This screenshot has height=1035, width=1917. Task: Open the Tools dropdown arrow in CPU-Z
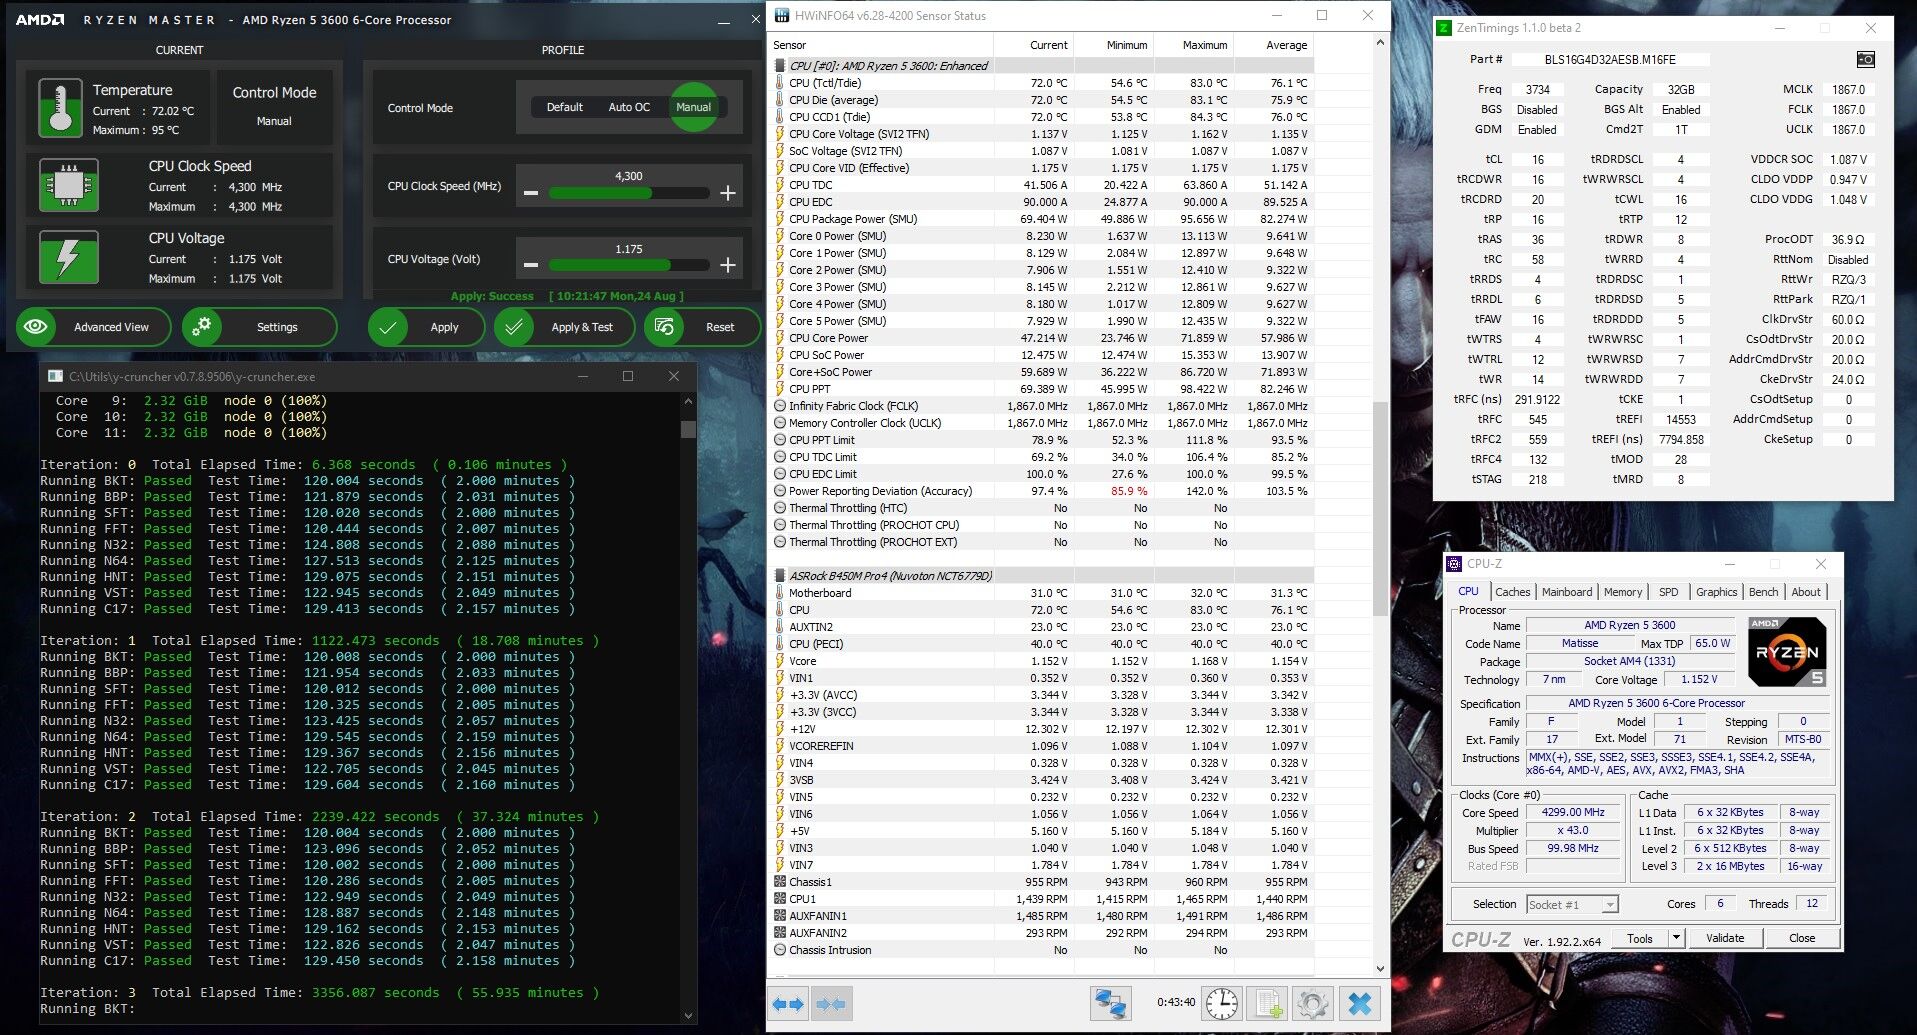point(1676,938)
